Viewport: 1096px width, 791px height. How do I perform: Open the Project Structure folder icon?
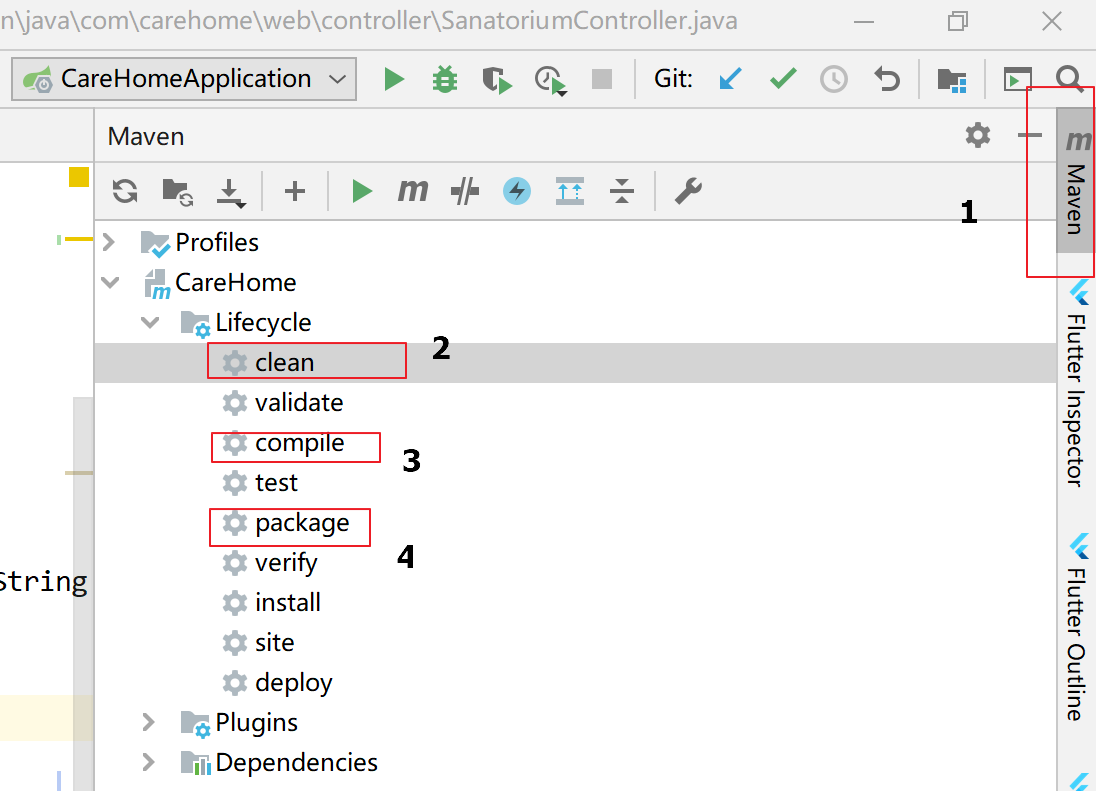point(951,80)
